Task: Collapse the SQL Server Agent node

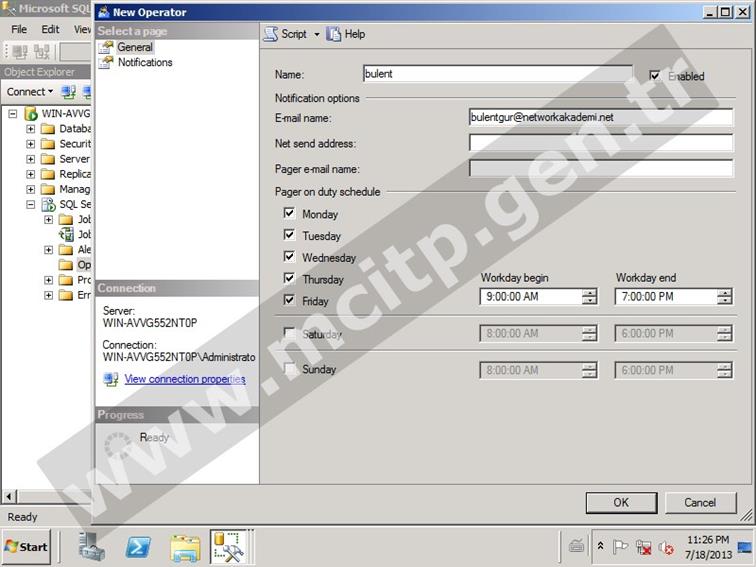Action: tap(30, 204)
